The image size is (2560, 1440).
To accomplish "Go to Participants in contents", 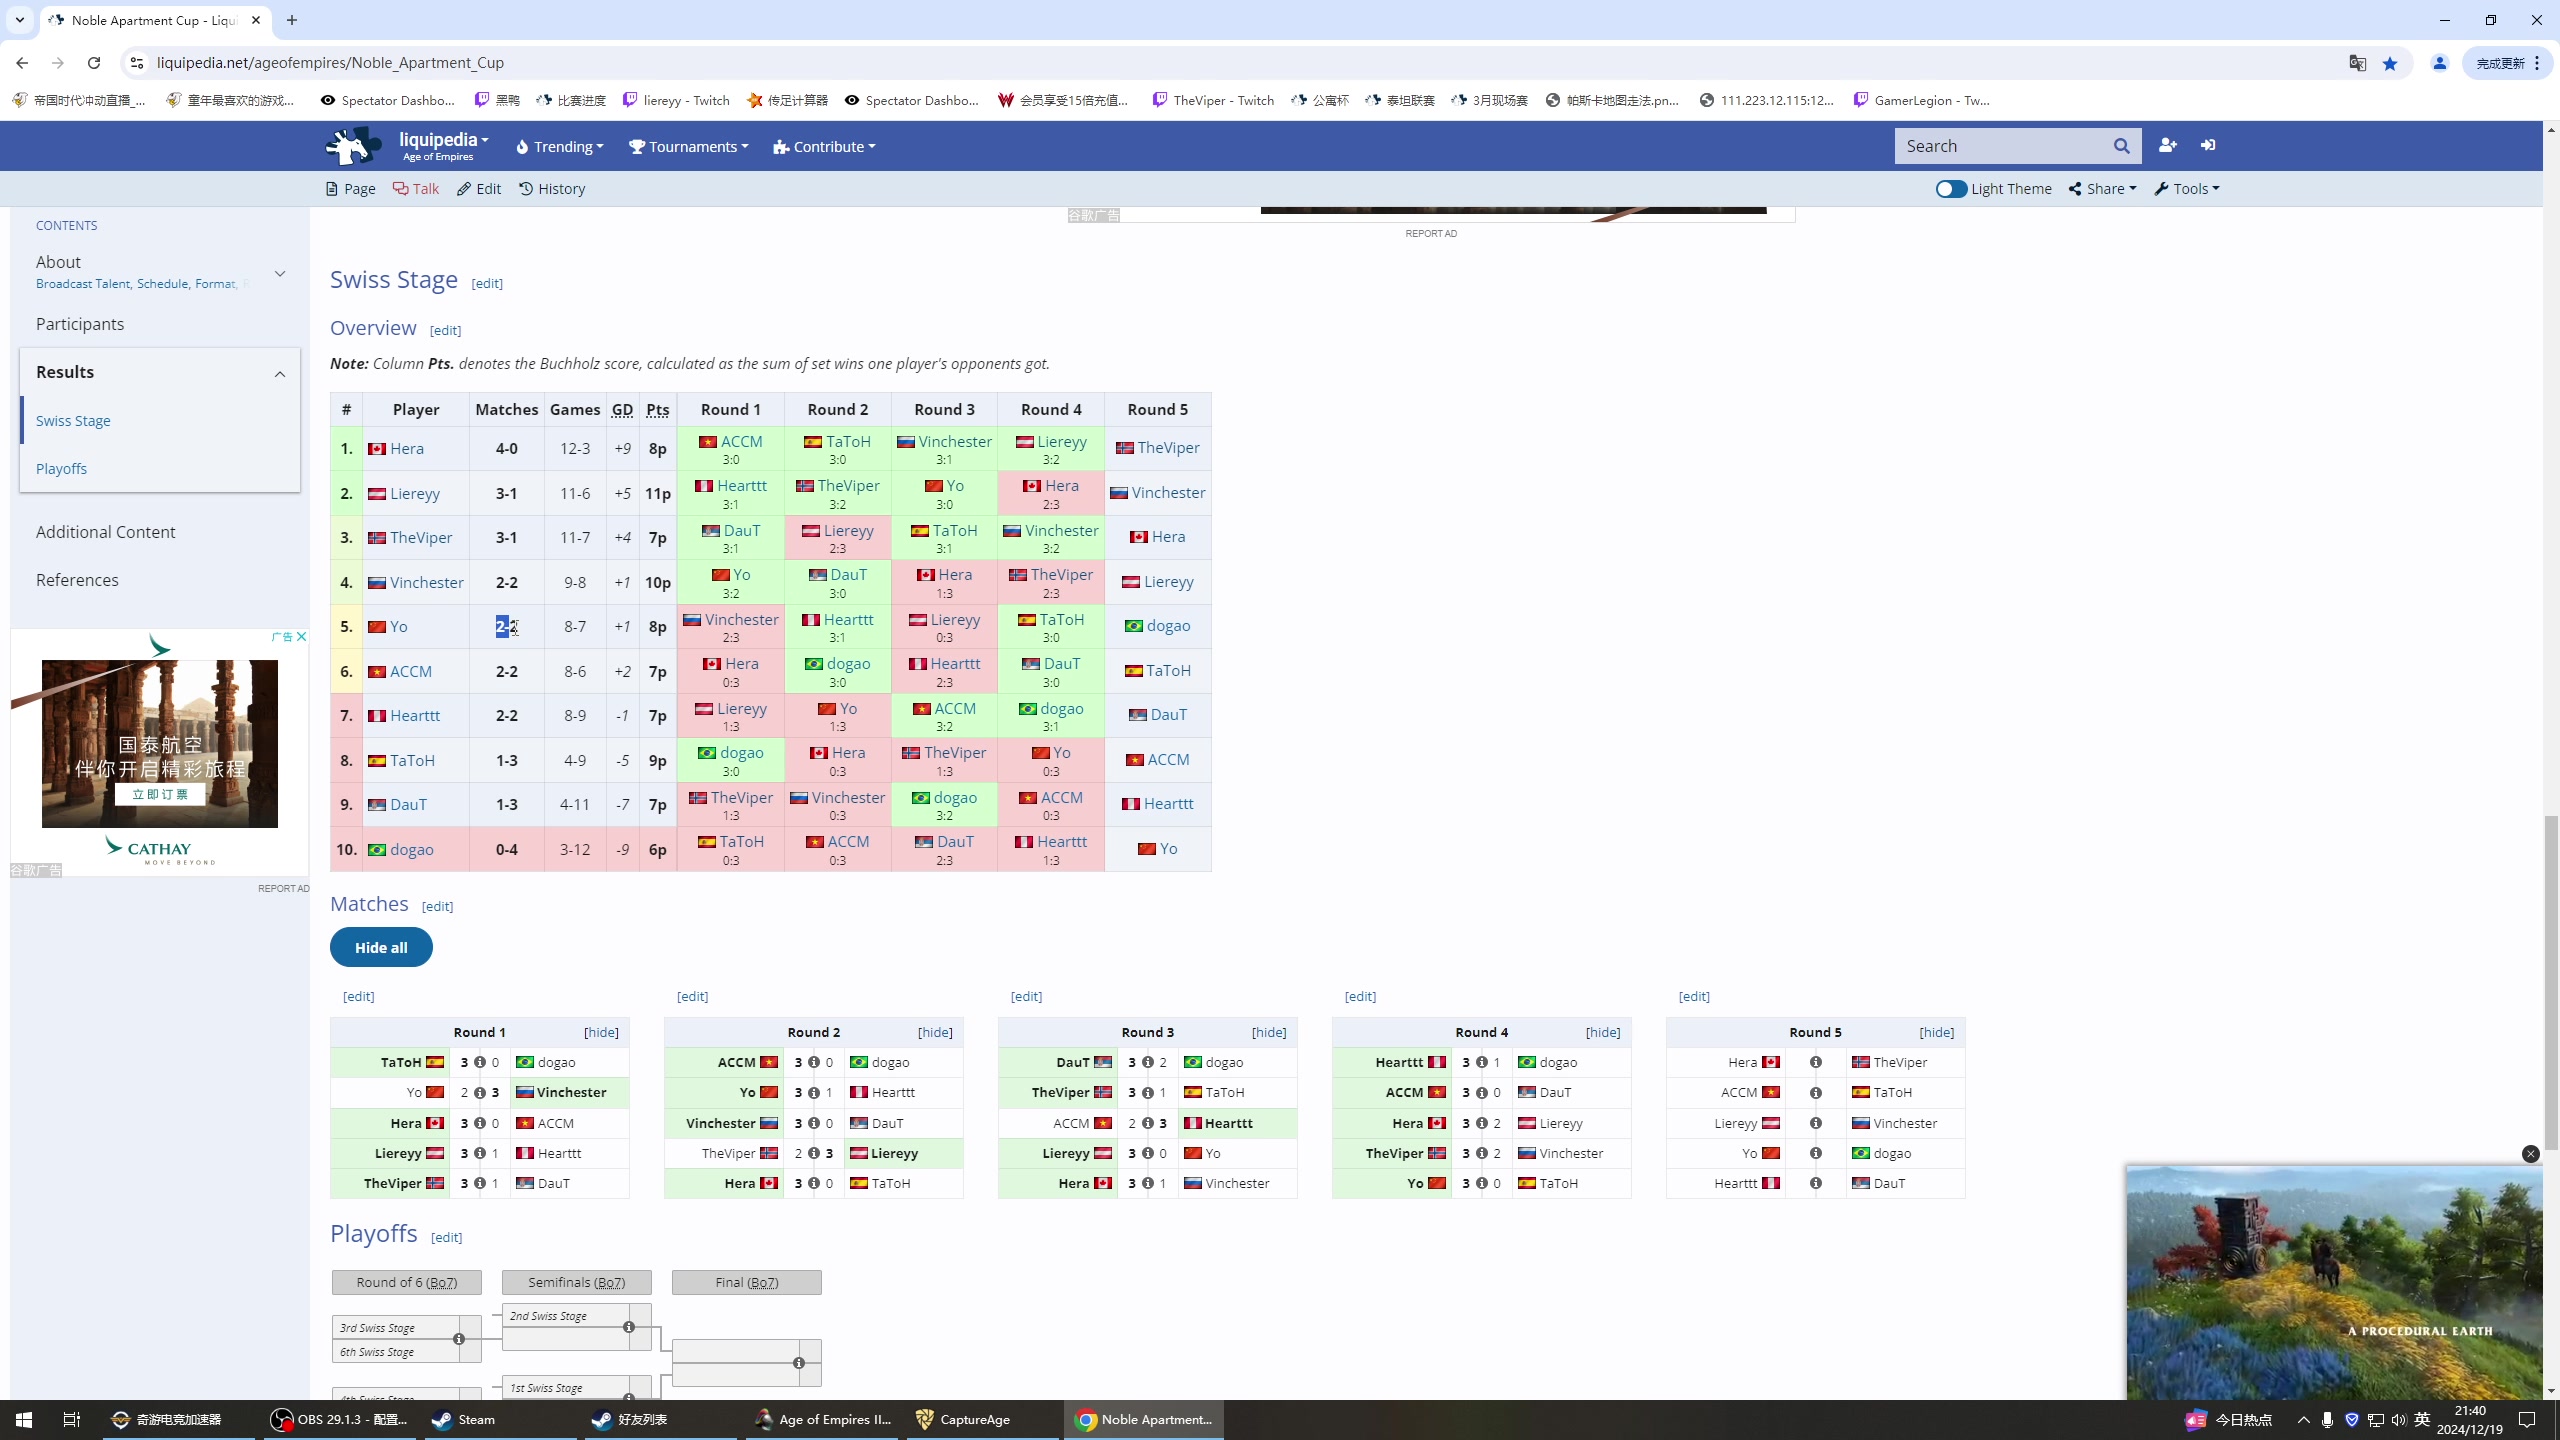I will coord(80,324).
